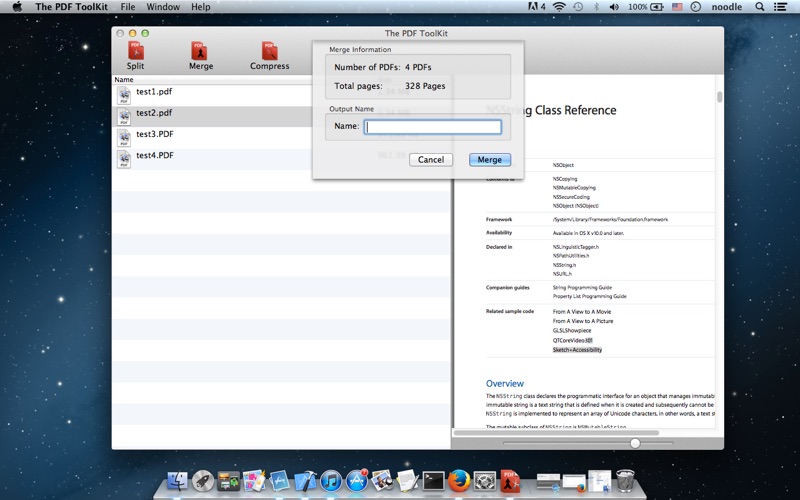Open the App Store in the Dock
Viewport: 800px width, 500px height.
click(357, 481)
